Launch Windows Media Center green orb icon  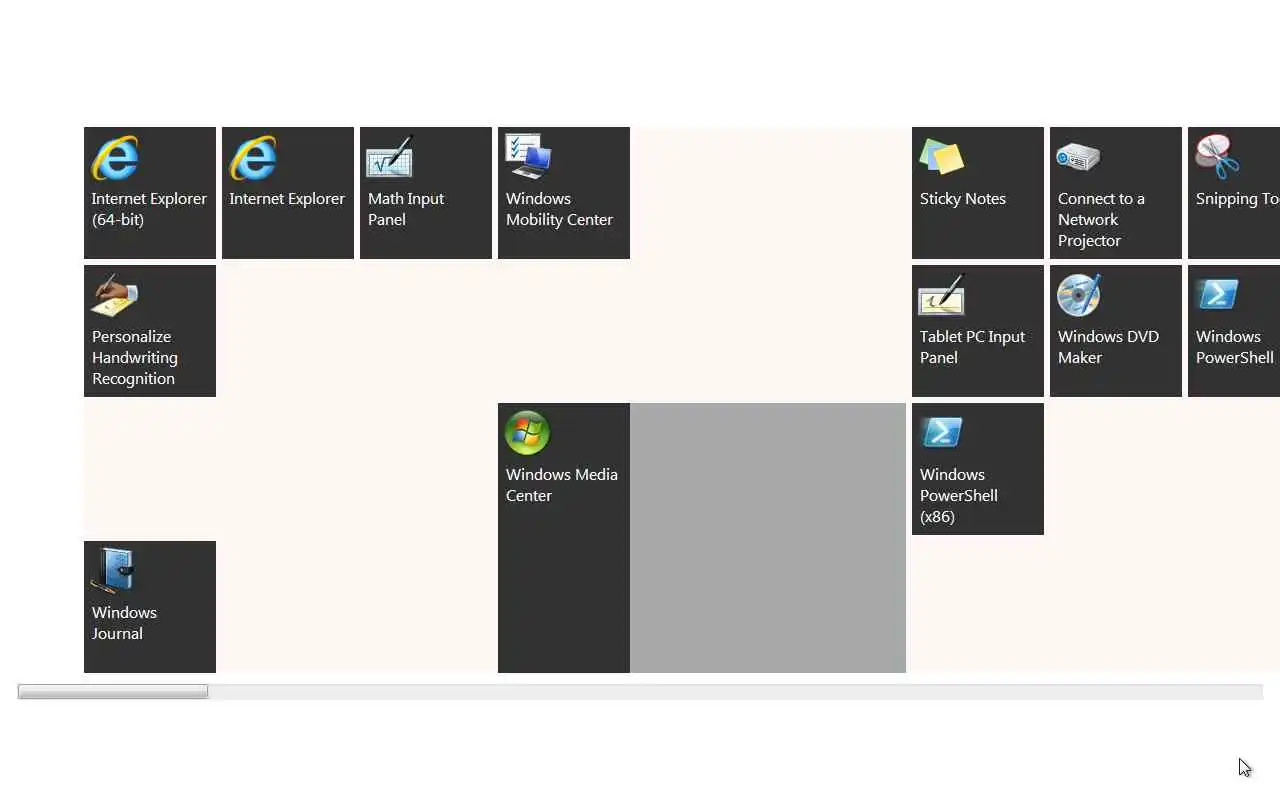coord(528,433)
